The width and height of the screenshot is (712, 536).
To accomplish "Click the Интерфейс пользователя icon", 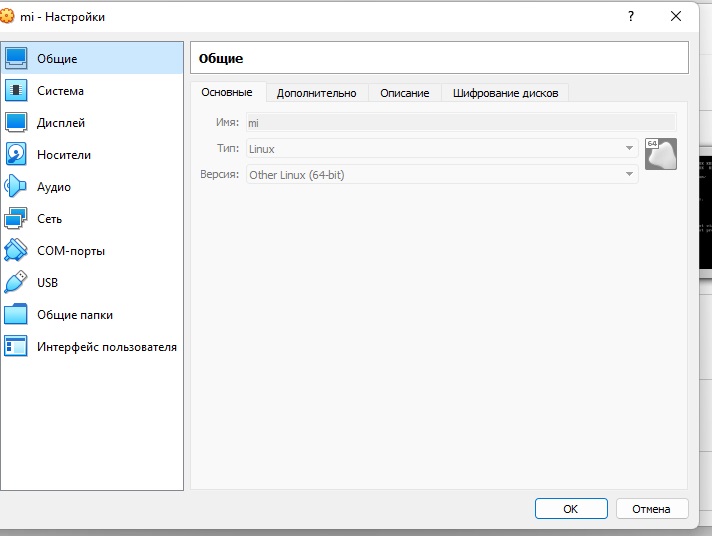I will tap(17, 346).
